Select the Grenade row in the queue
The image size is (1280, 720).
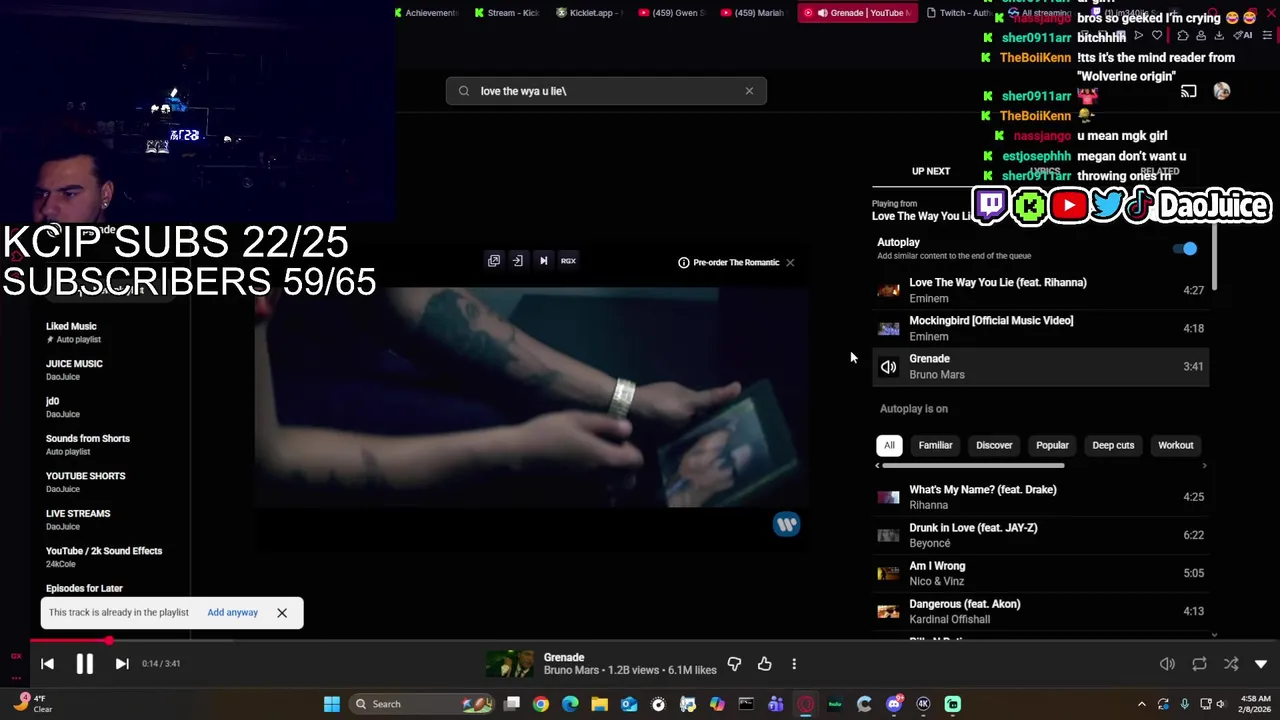(1040, 366)
